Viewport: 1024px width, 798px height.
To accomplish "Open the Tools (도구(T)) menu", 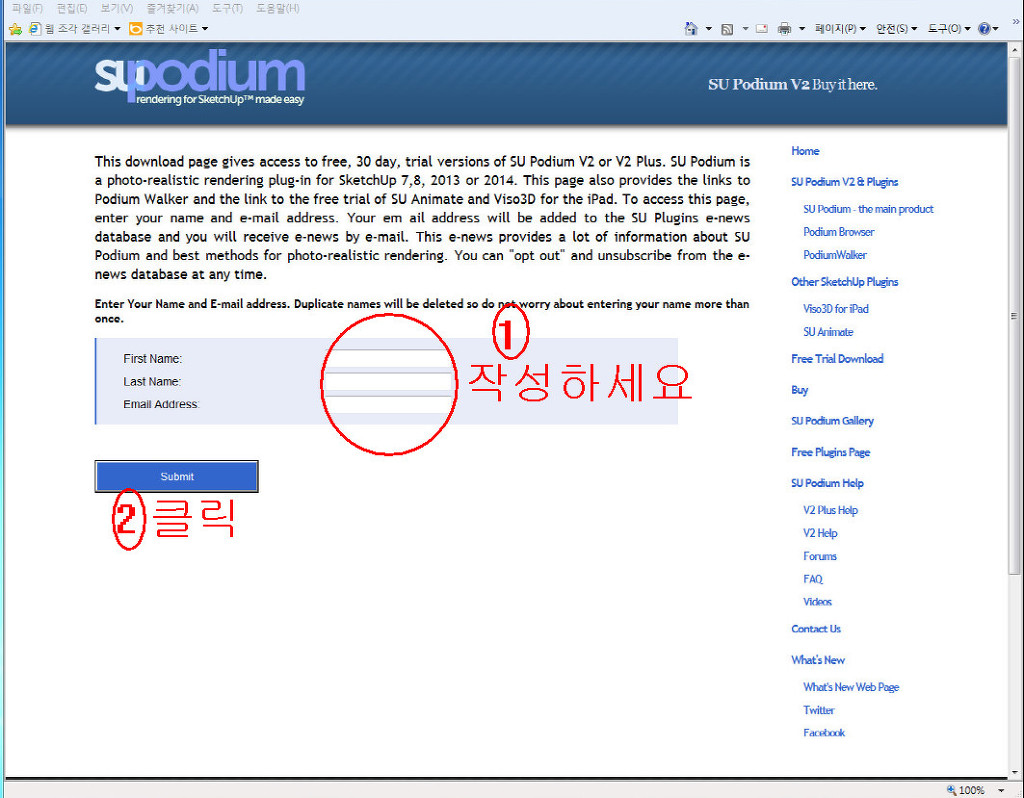I will [227, 8].
